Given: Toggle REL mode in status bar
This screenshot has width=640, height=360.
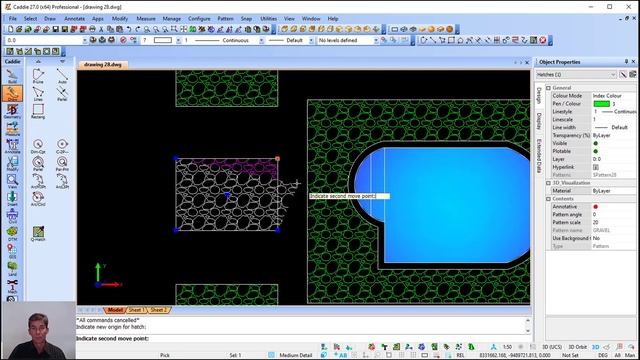Looking at the screenshot, I should click(460, 355).
